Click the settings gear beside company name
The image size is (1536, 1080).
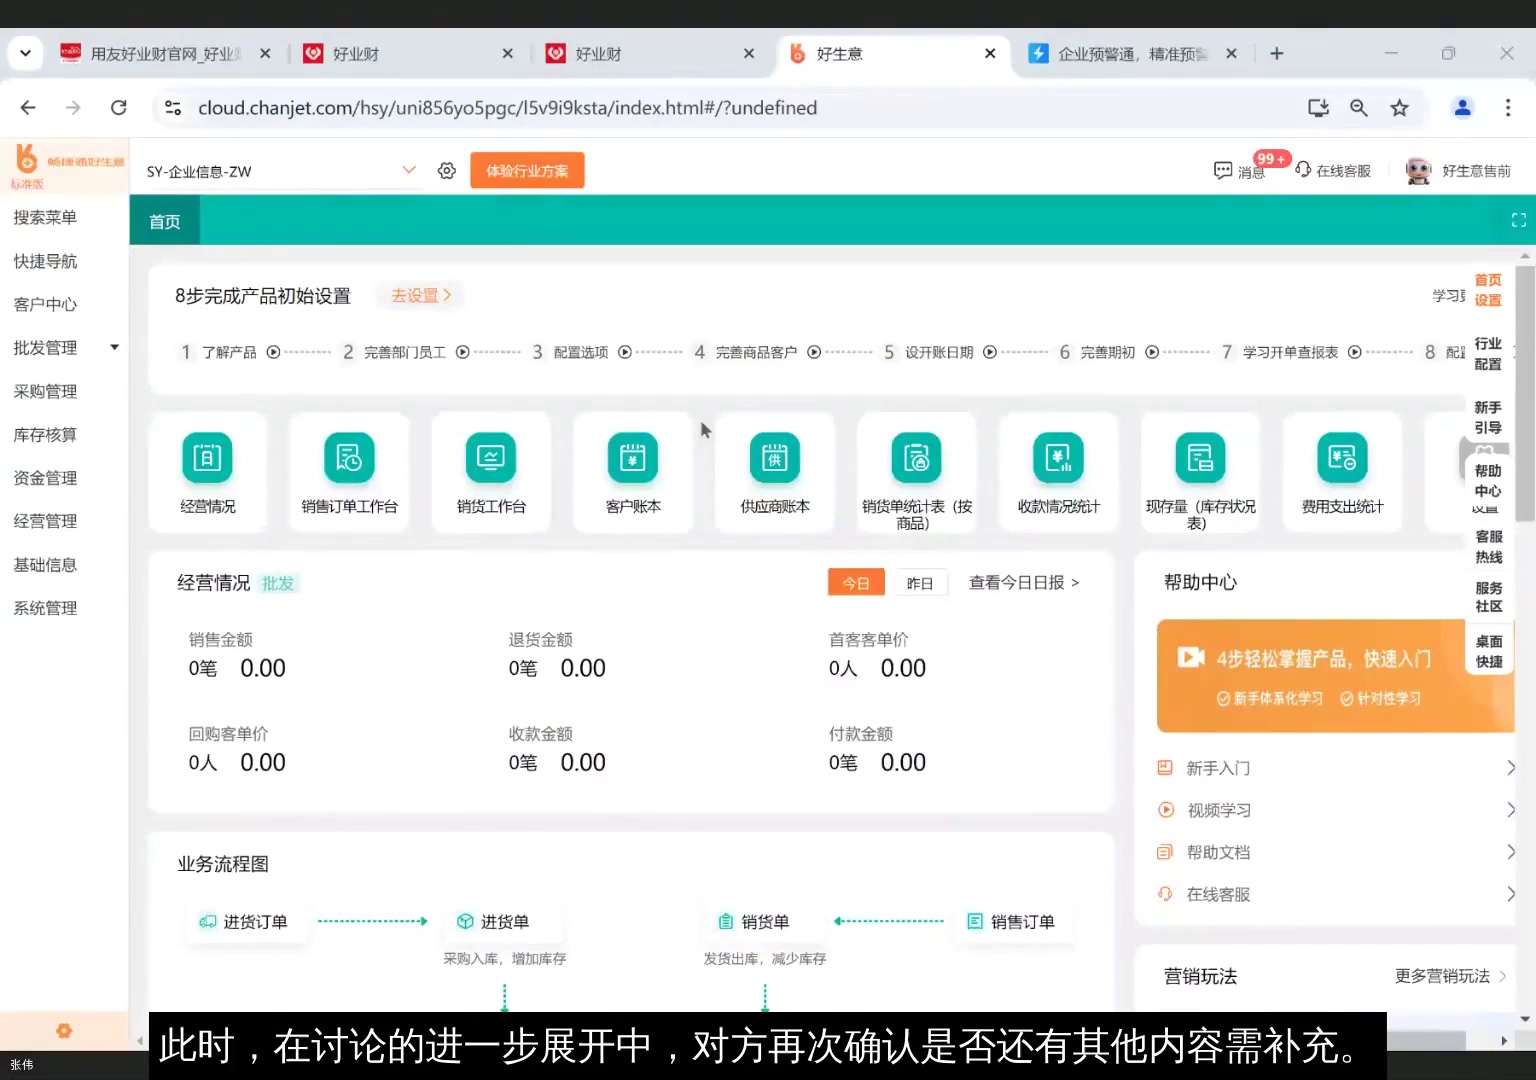point(446,170)
